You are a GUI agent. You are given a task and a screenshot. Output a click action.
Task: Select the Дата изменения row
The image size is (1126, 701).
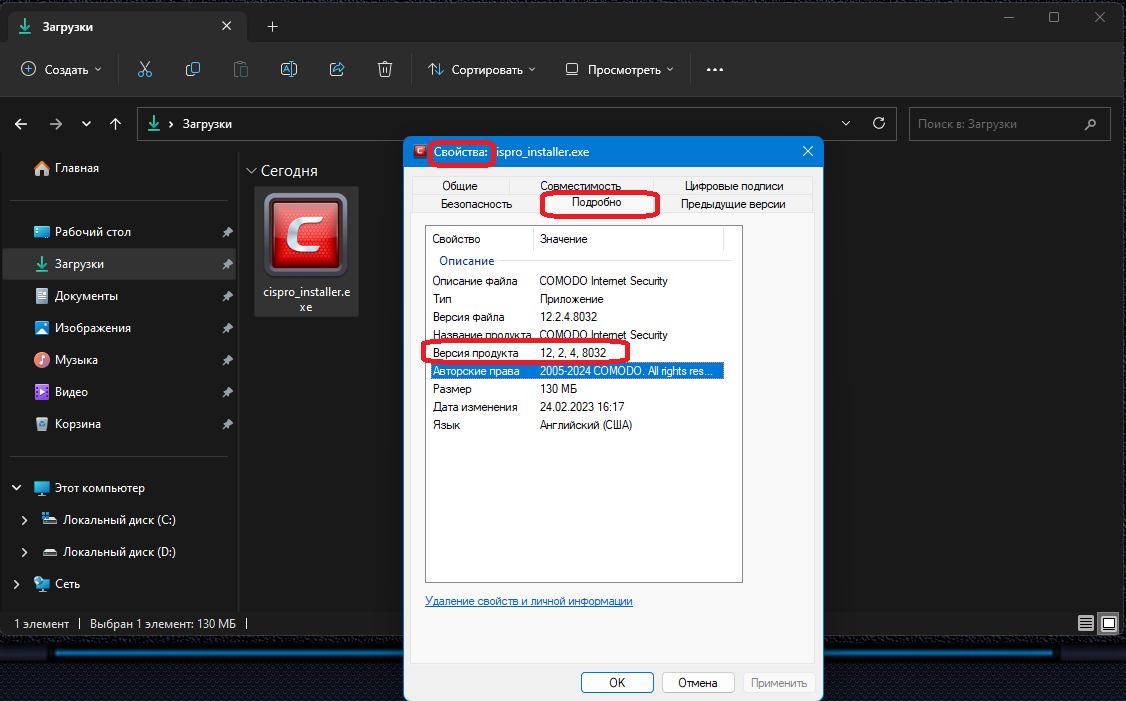(577, 407)
